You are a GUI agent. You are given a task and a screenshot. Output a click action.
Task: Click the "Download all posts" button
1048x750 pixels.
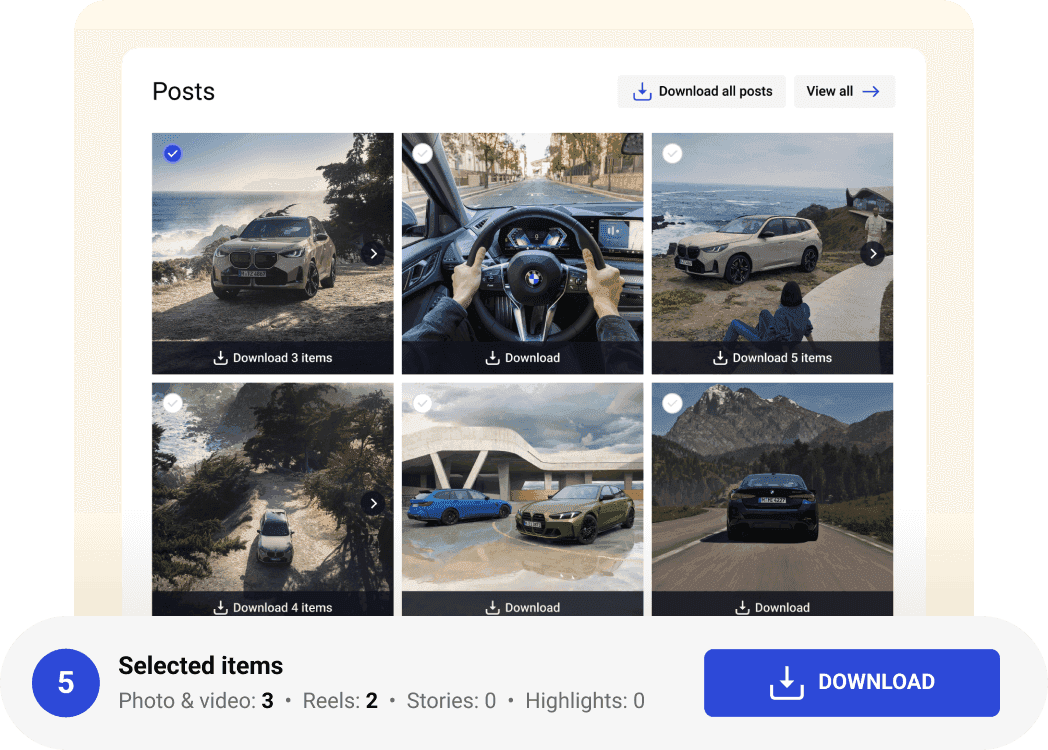point(701,91)
